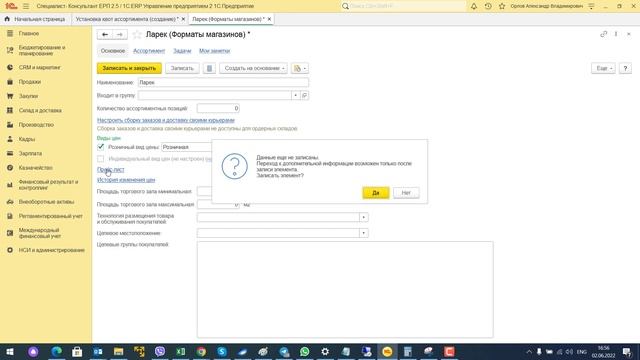Open Мои заметки link tab
The height and width of the screenshot is (360, 640).
click(215, 51)
